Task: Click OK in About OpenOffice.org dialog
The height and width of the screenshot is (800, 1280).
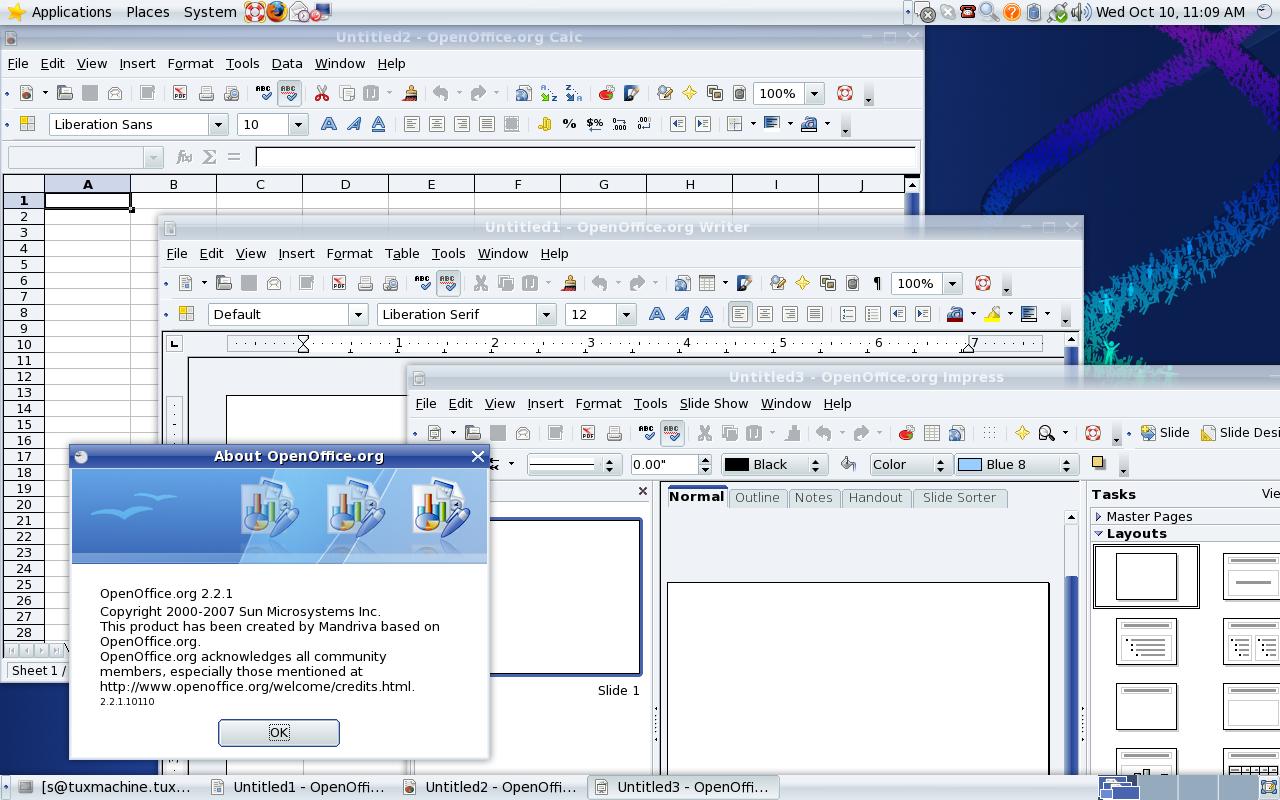Action: (x=279, y=733)
